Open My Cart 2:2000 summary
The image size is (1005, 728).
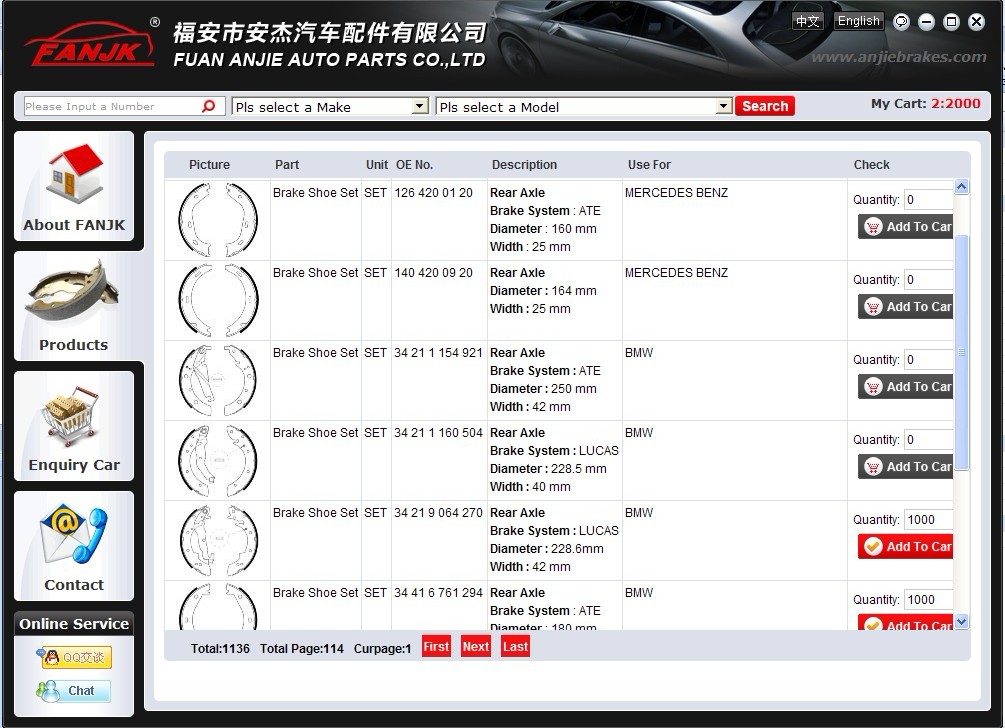[926, 104]
